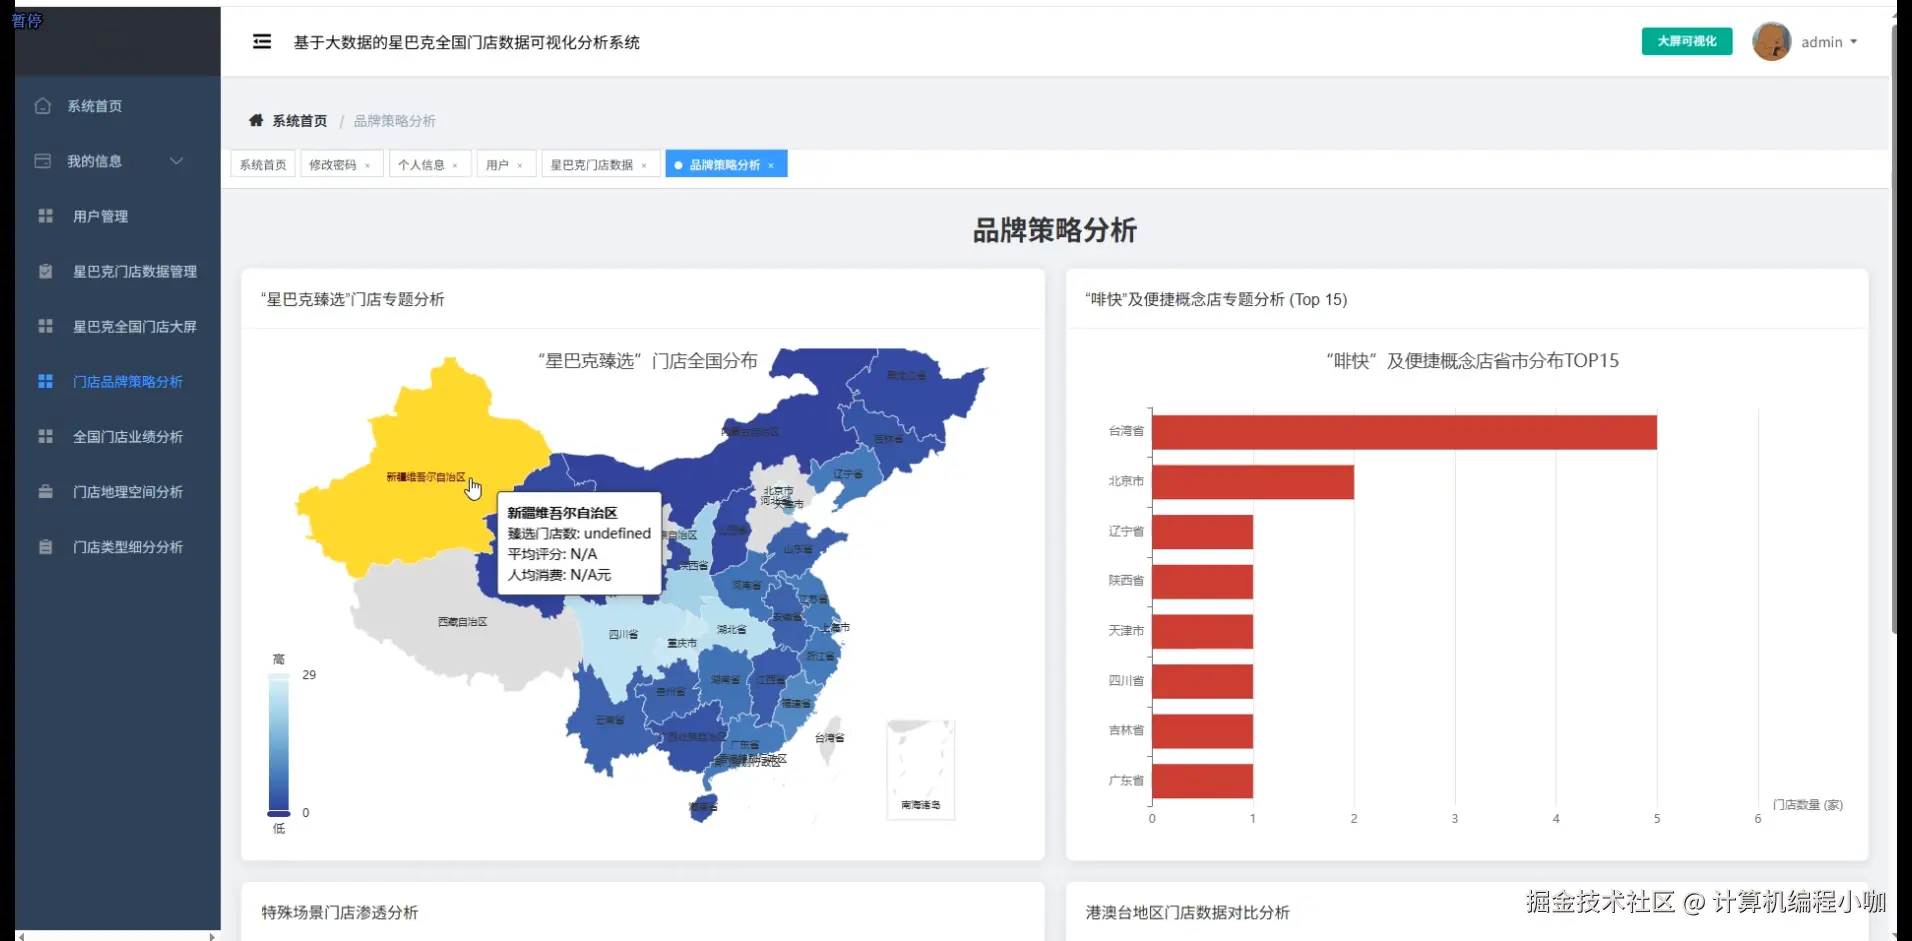Toggle the 我的信息 sidebar section
This screenshot has width=1912, height=941.
click(x=95, y=161)
